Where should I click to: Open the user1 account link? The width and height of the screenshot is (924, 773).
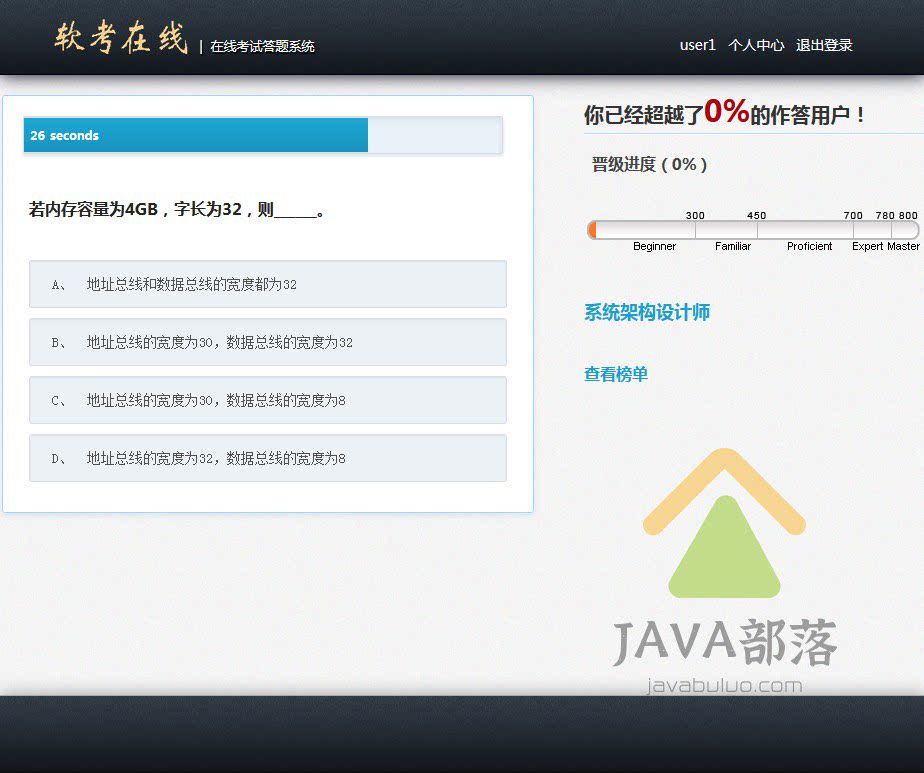697,45
